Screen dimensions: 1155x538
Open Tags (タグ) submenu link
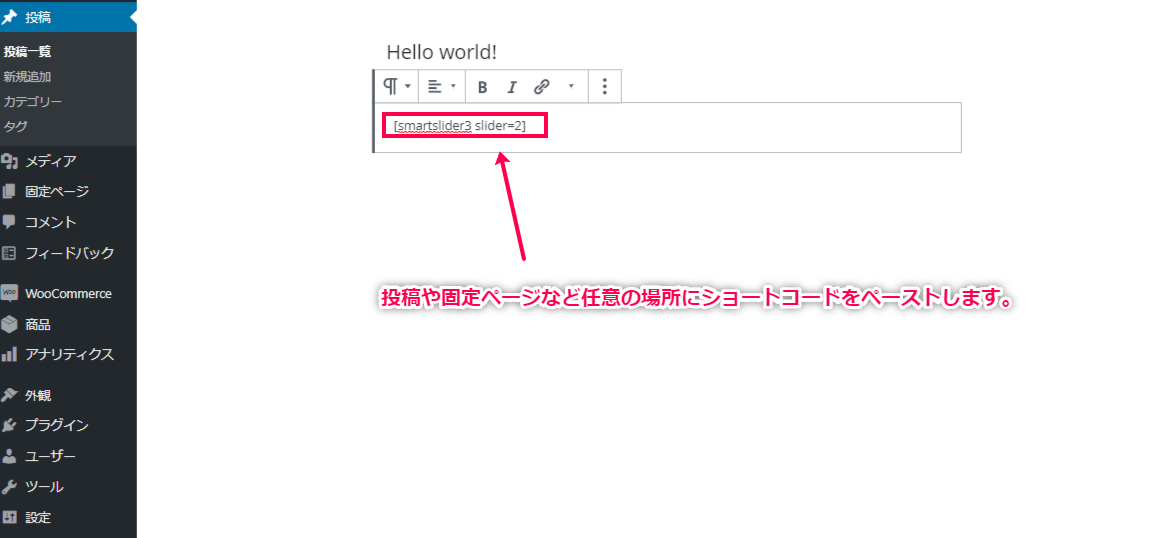pyautogui.click(x=15, y=126)
